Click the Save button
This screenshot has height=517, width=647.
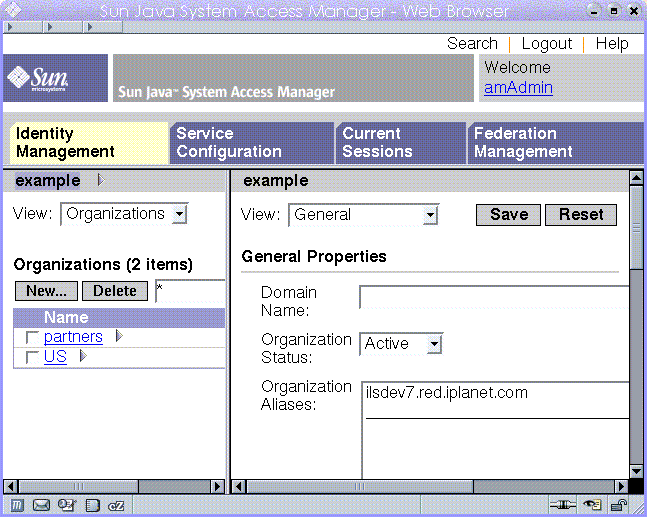coord(508,215)
